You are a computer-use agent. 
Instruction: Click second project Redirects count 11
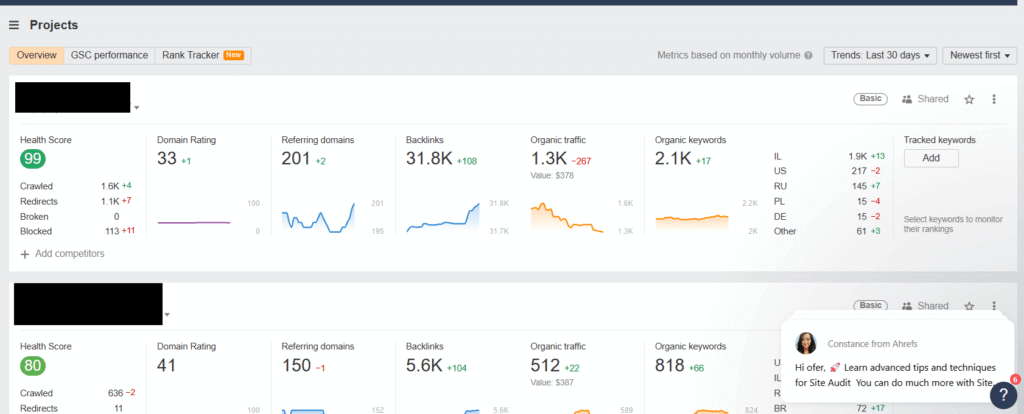[x=119, y=408]
